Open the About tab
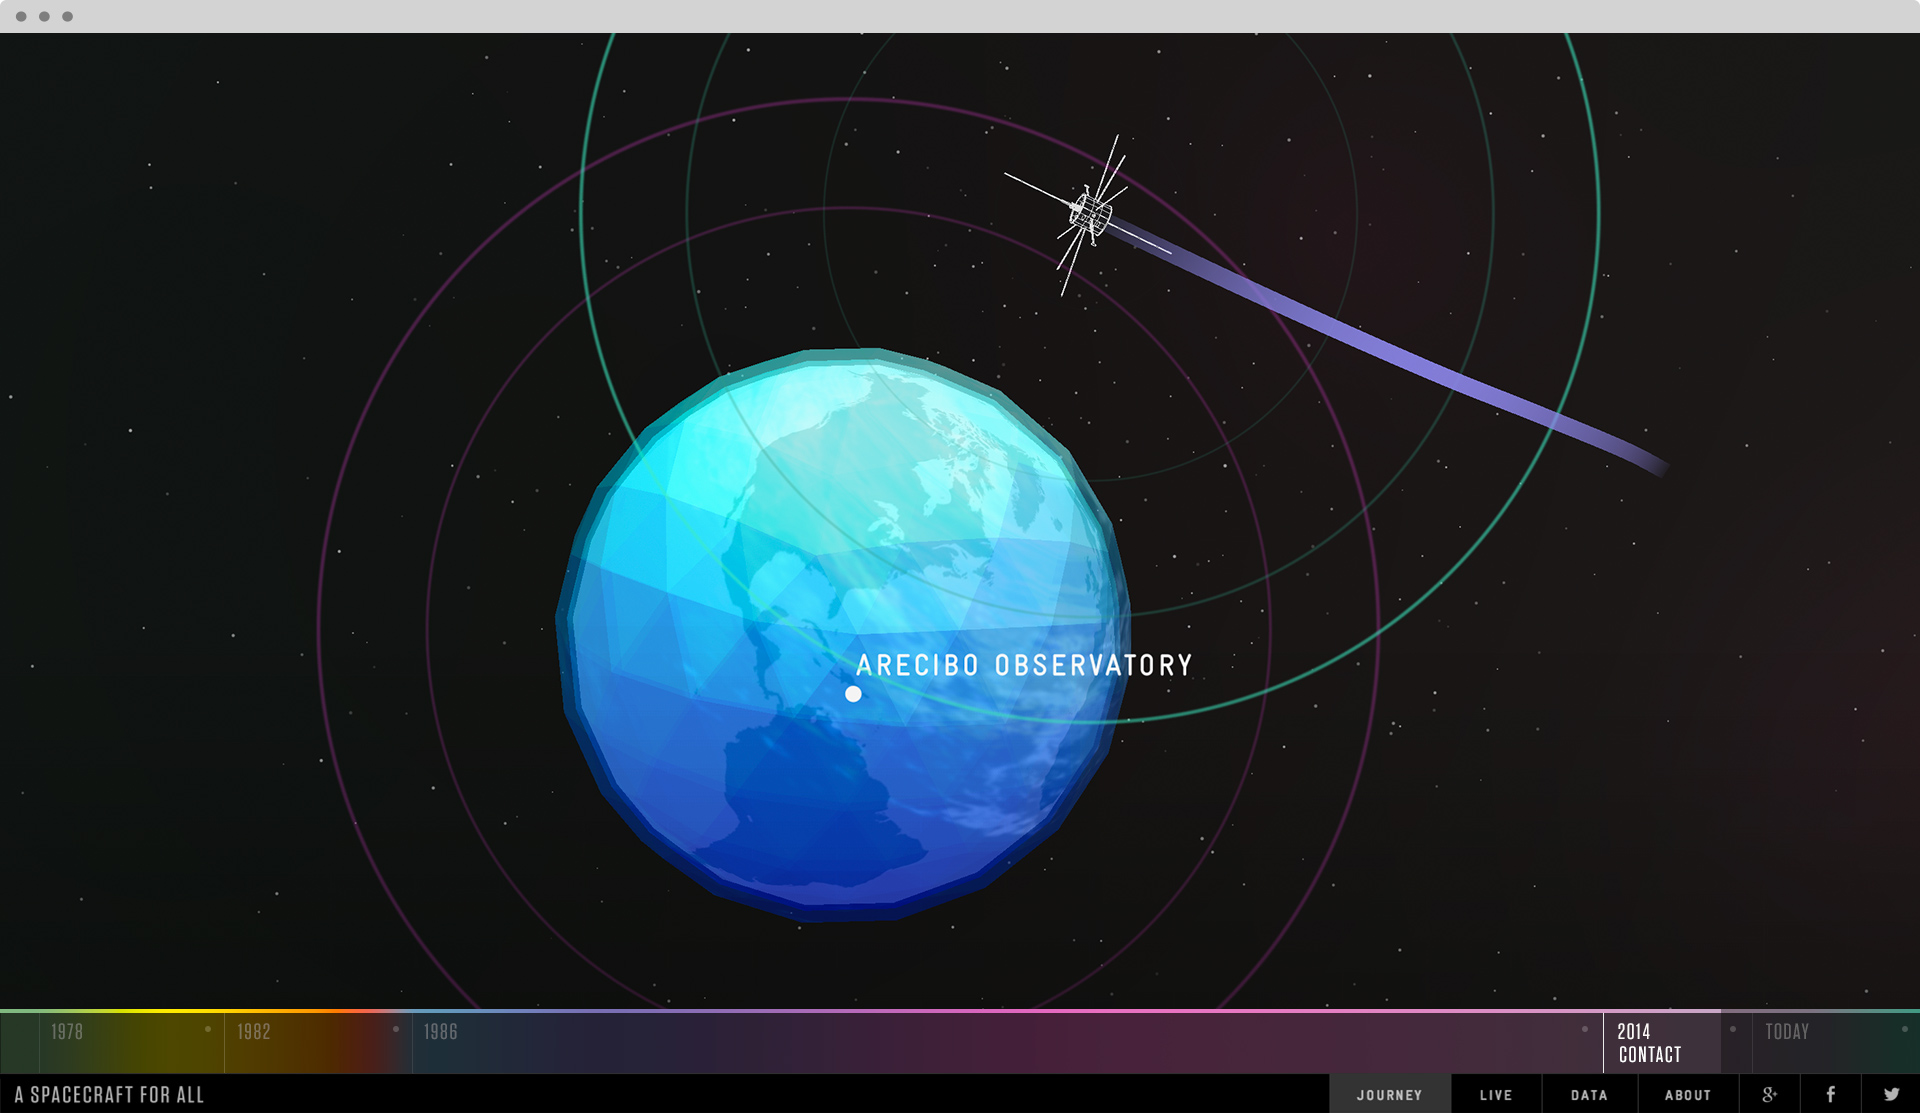 pyautogui.click(x=1688, y=1095)
